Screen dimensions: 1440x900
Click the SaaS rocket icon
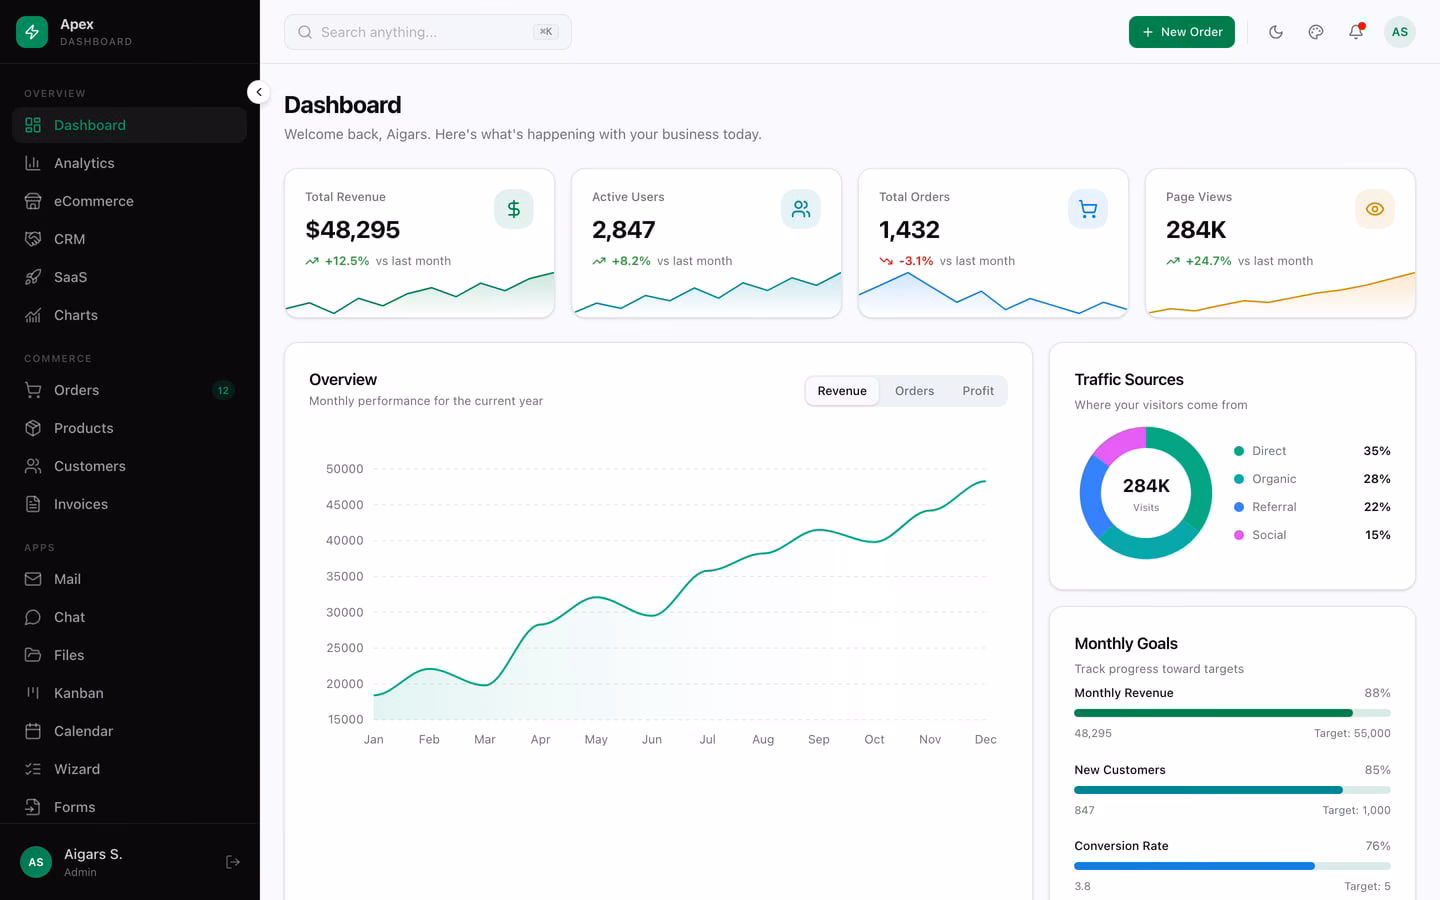click(x=33, y=277)
